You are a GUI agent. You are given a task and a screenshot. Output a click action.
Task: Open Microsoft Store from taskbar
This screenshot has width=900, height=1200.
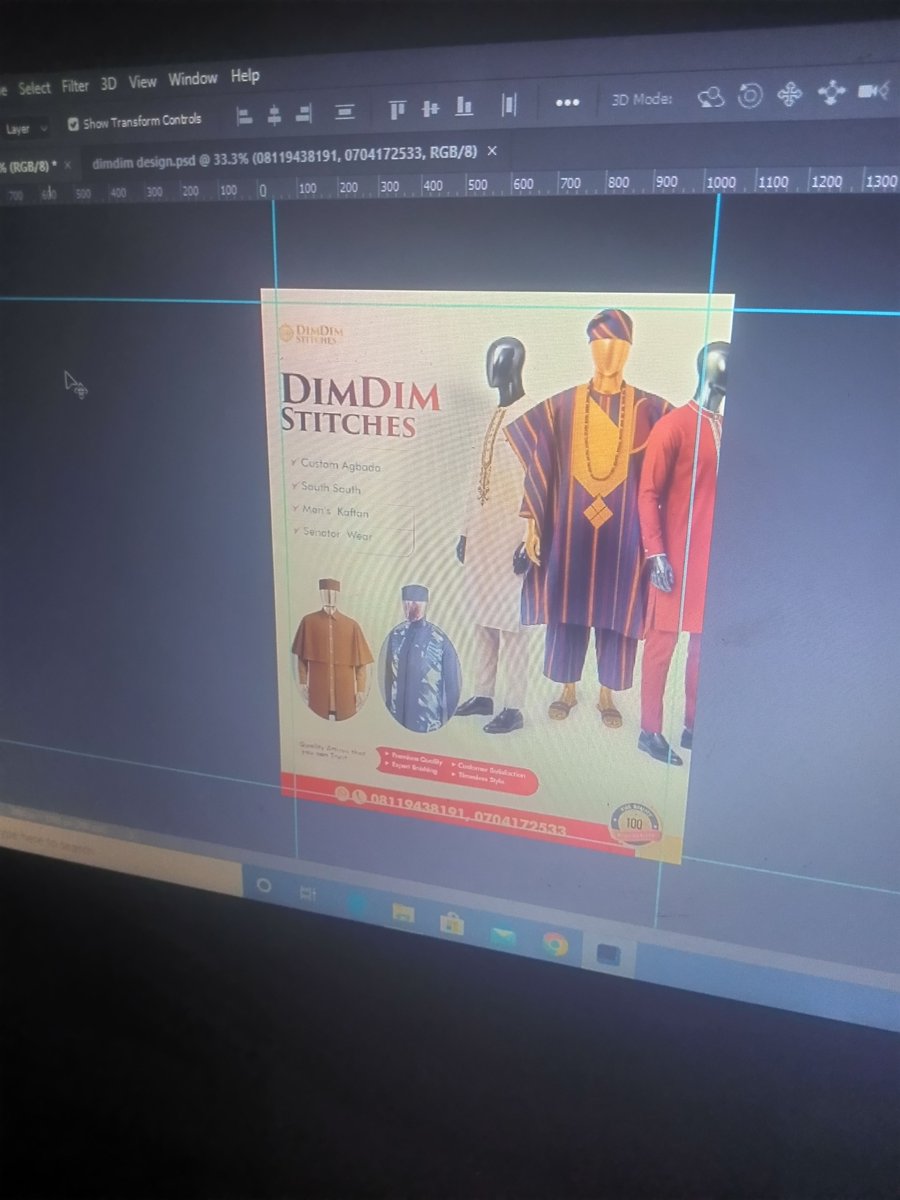coord(452,922)
